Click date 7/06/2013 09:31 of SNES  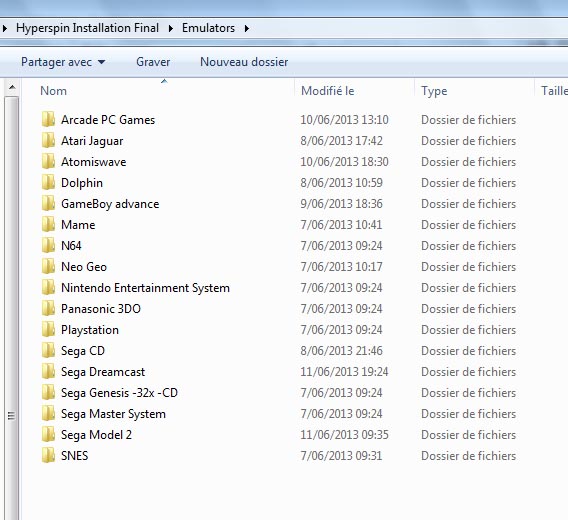(x=342, y=456)
